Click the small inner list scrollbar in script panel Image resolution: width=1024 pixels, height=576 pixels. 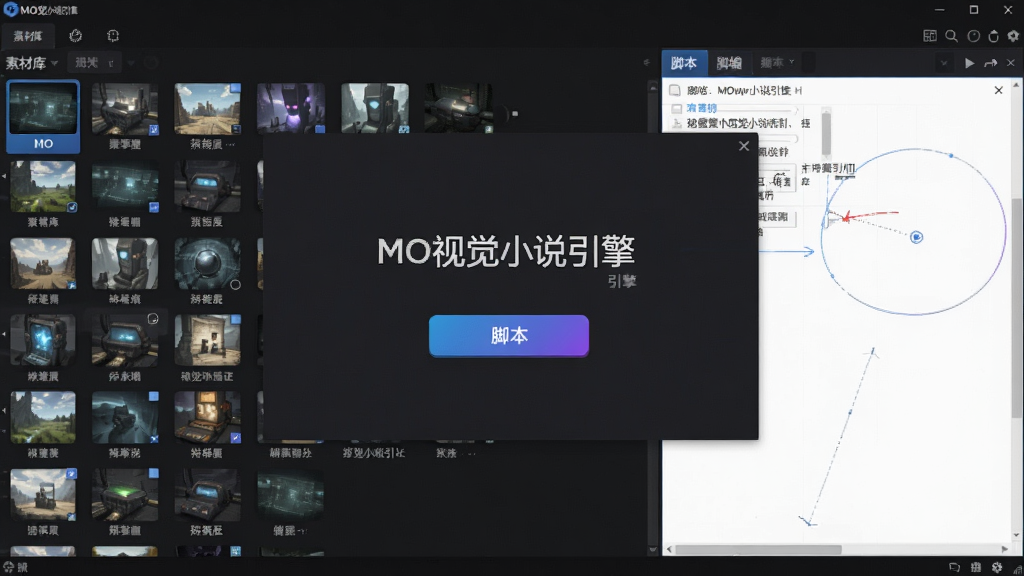click(x=826, y=133)
